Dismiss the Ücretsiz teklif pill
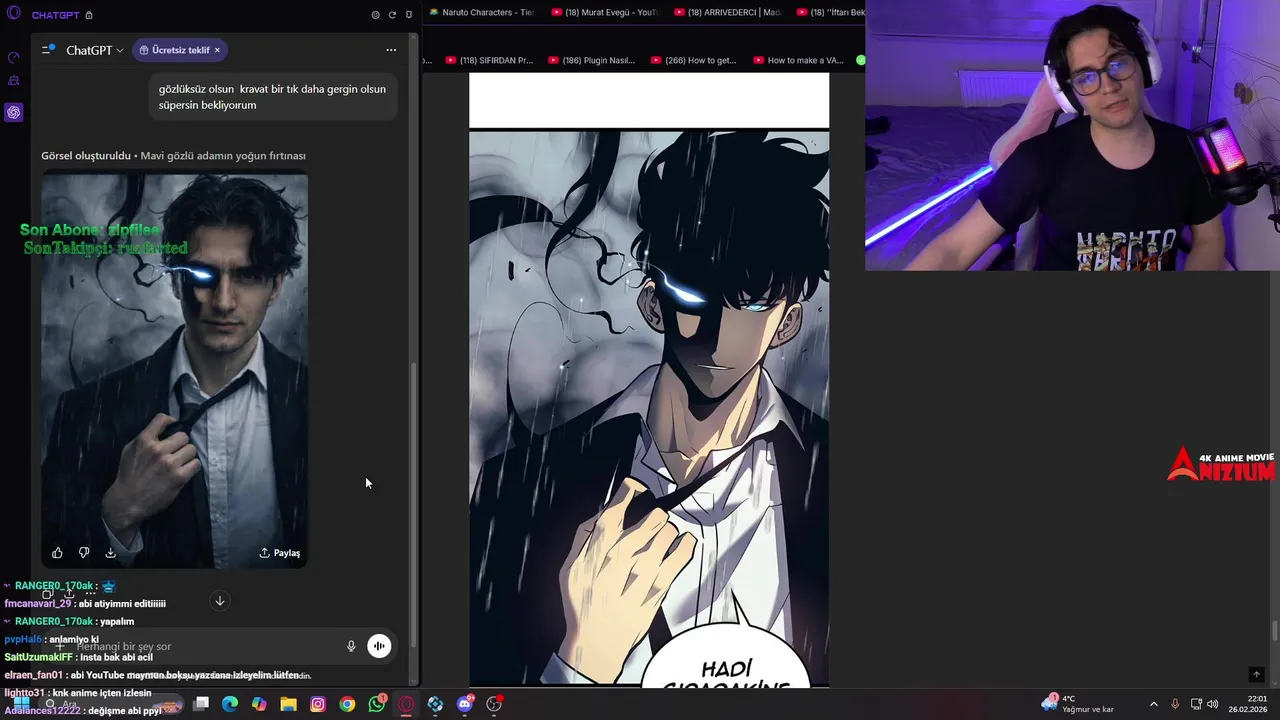The width and height of the screenshot is (1280, 720). (x=217, y=50)
